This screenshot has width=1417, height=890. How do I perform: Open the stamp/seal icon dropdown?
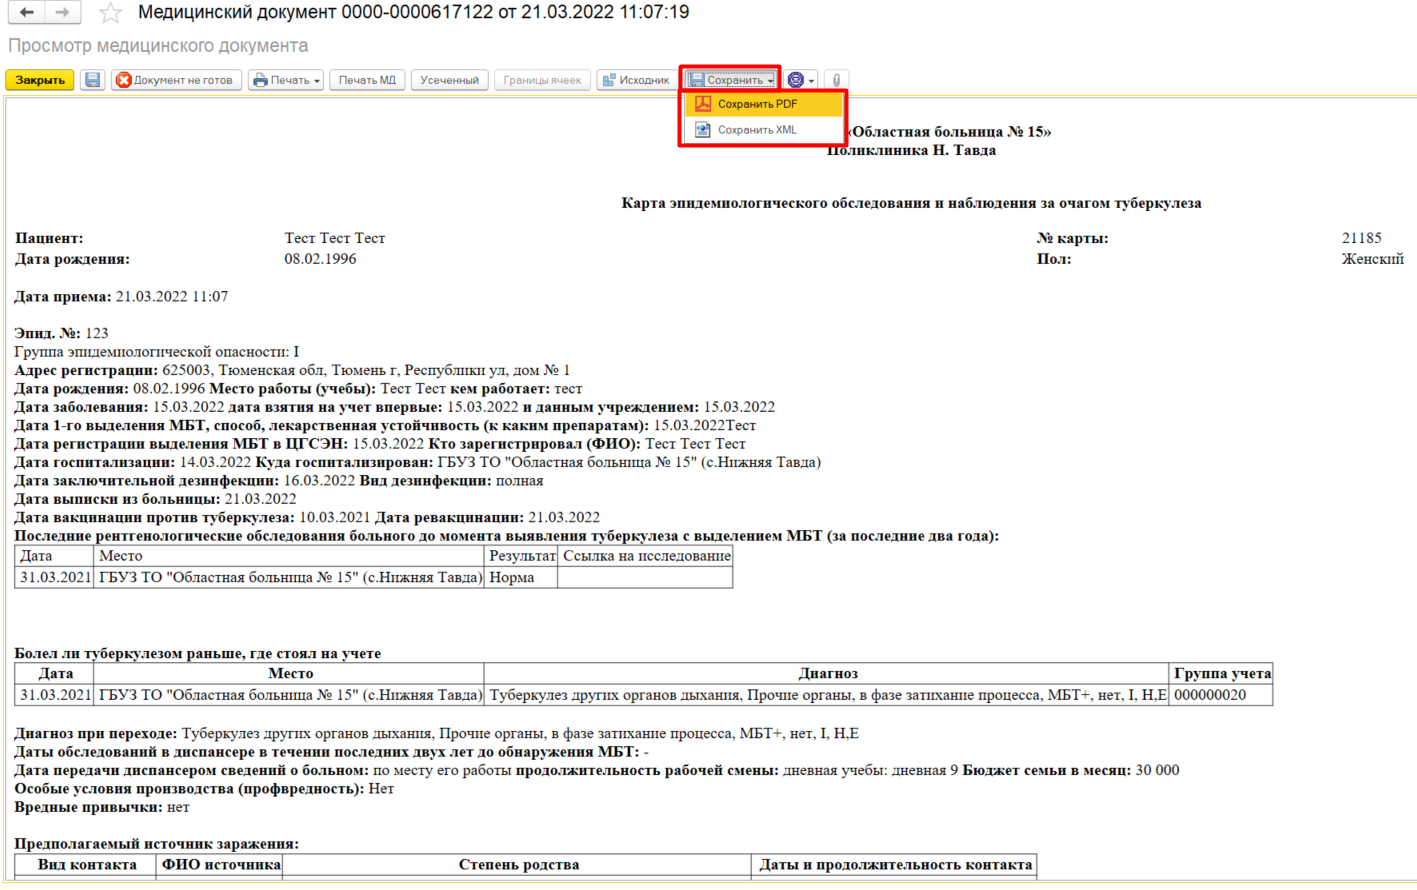[800, 80]
